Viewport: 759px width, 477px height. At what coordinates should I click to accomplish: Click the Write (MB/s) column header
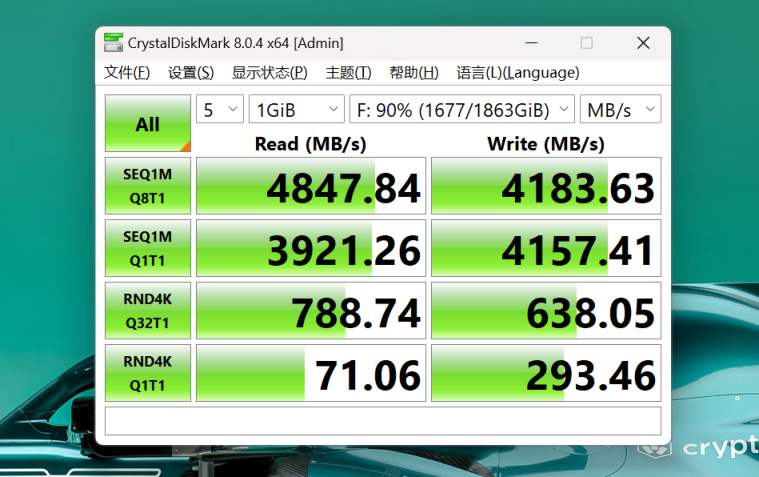pos(546,144)
